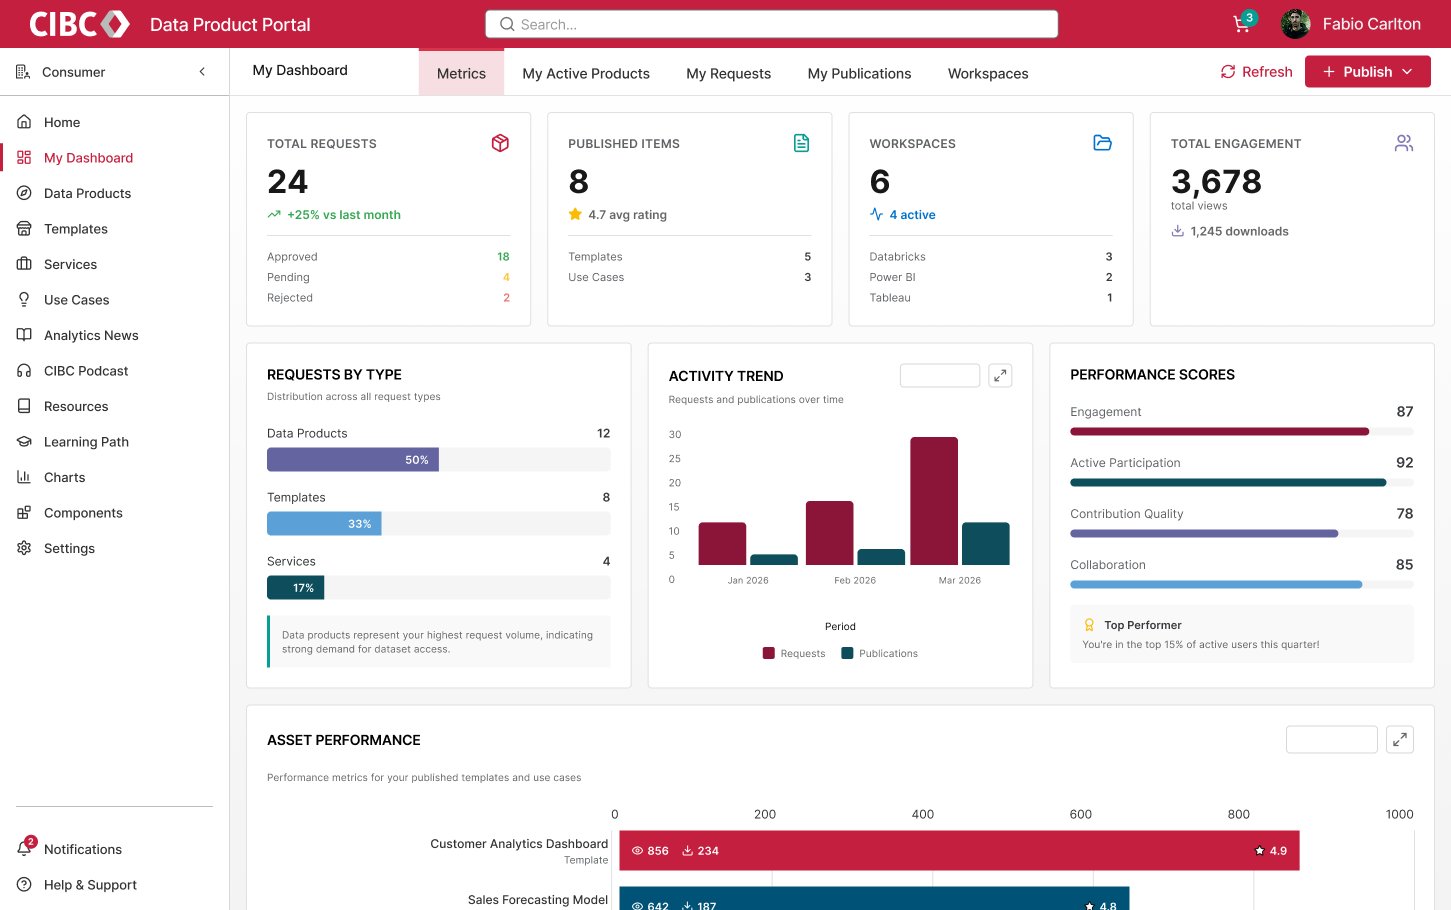The height and width of the screenshot is (910, 1451).
Task: Click the Mar 2026 Requests bar
Action: pos(934,501)
